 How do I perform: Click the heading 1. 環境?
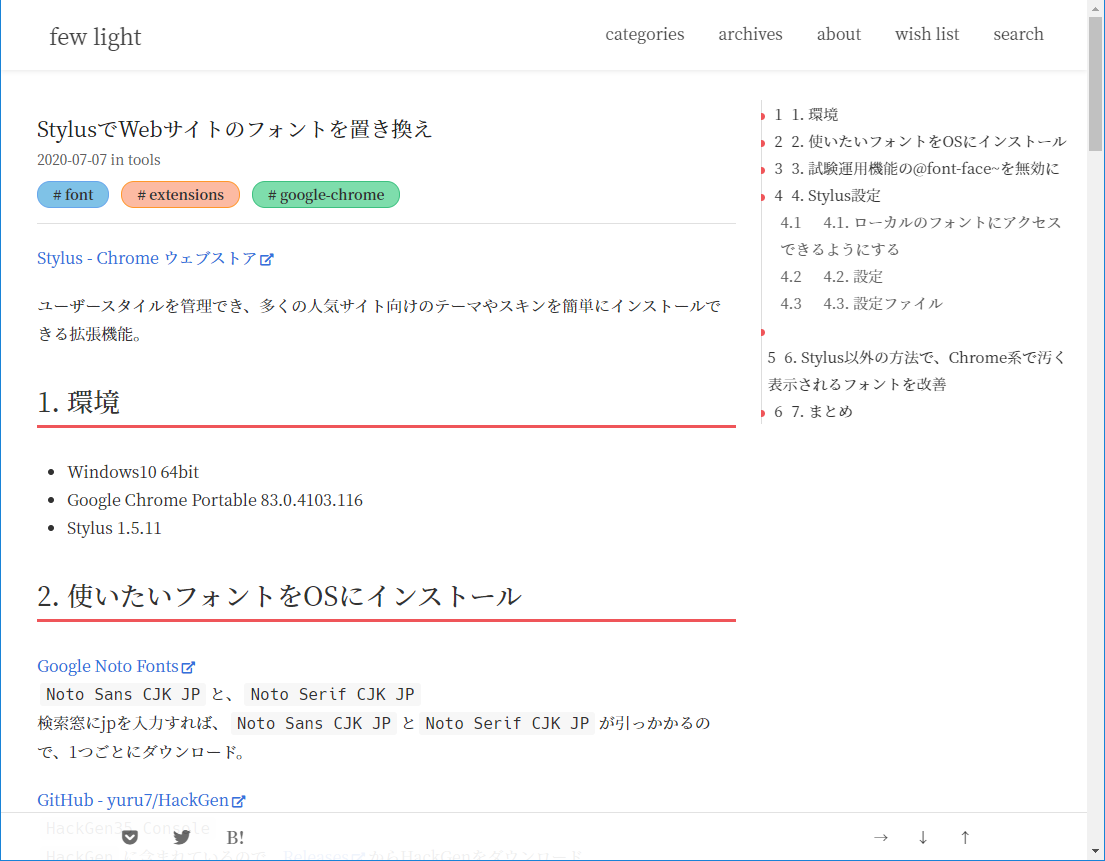click(78, 402)
